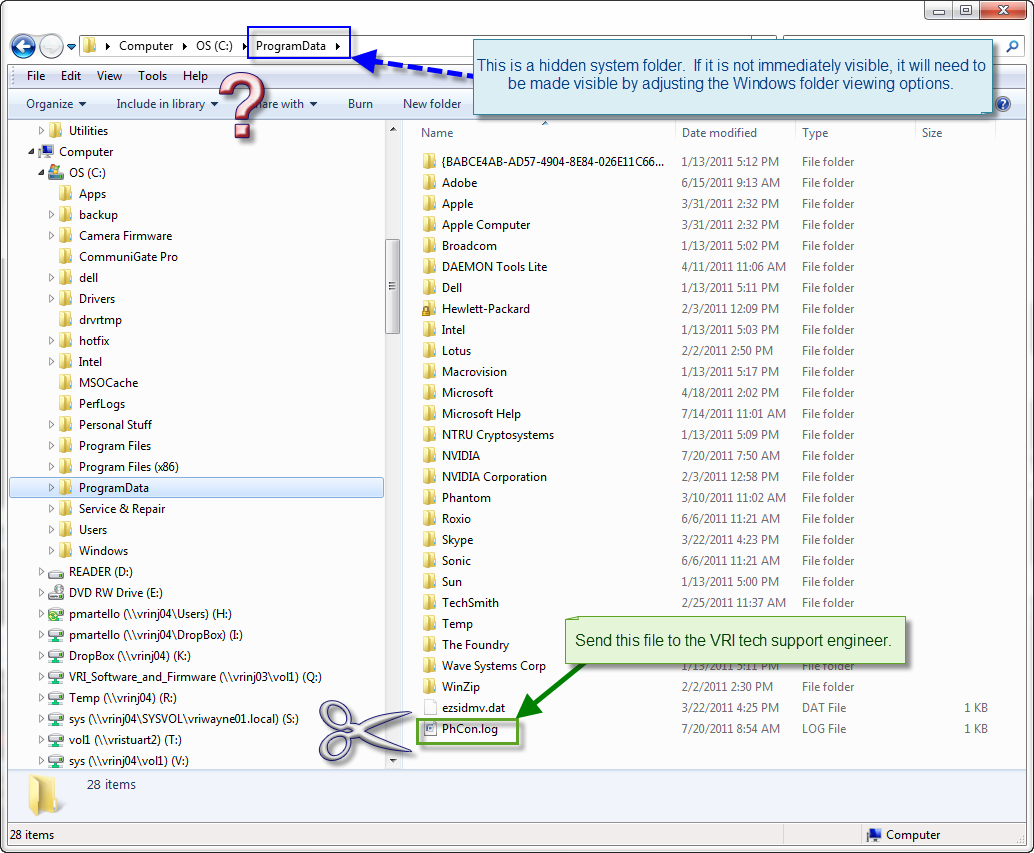Click the back navigation arrow
This screenshot has height=853, width=1034.
click(22, 46)
